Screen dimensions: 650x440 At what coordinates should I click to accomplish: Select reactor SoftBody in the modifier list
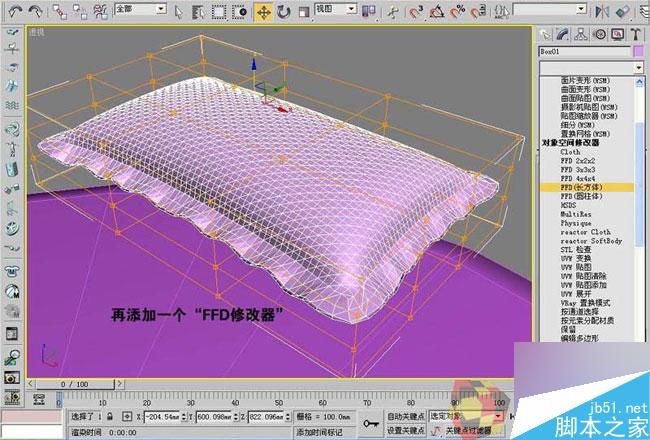pyautogui.click(x=592, y=241)
